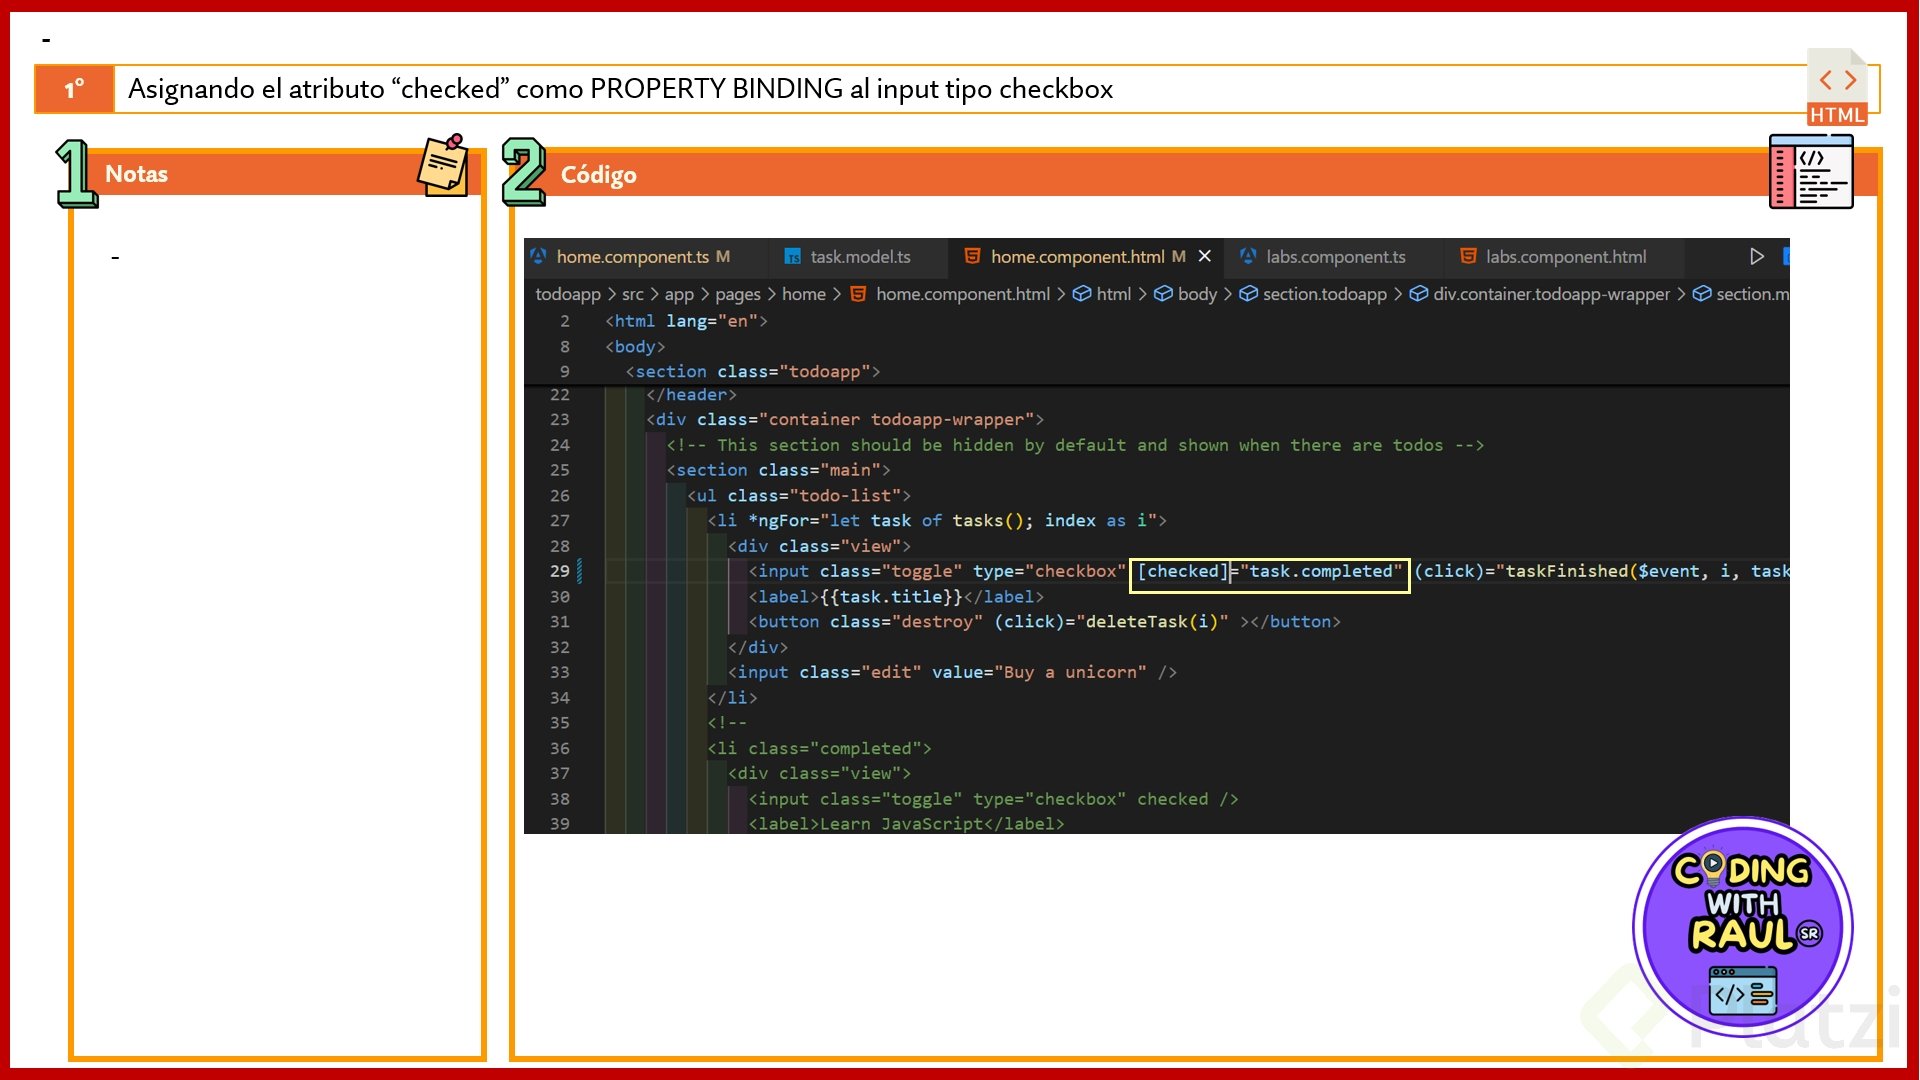Click the 'body' element in the breadcrumb
Screen dimensions: 1920x1080
tap(1197, 294)
